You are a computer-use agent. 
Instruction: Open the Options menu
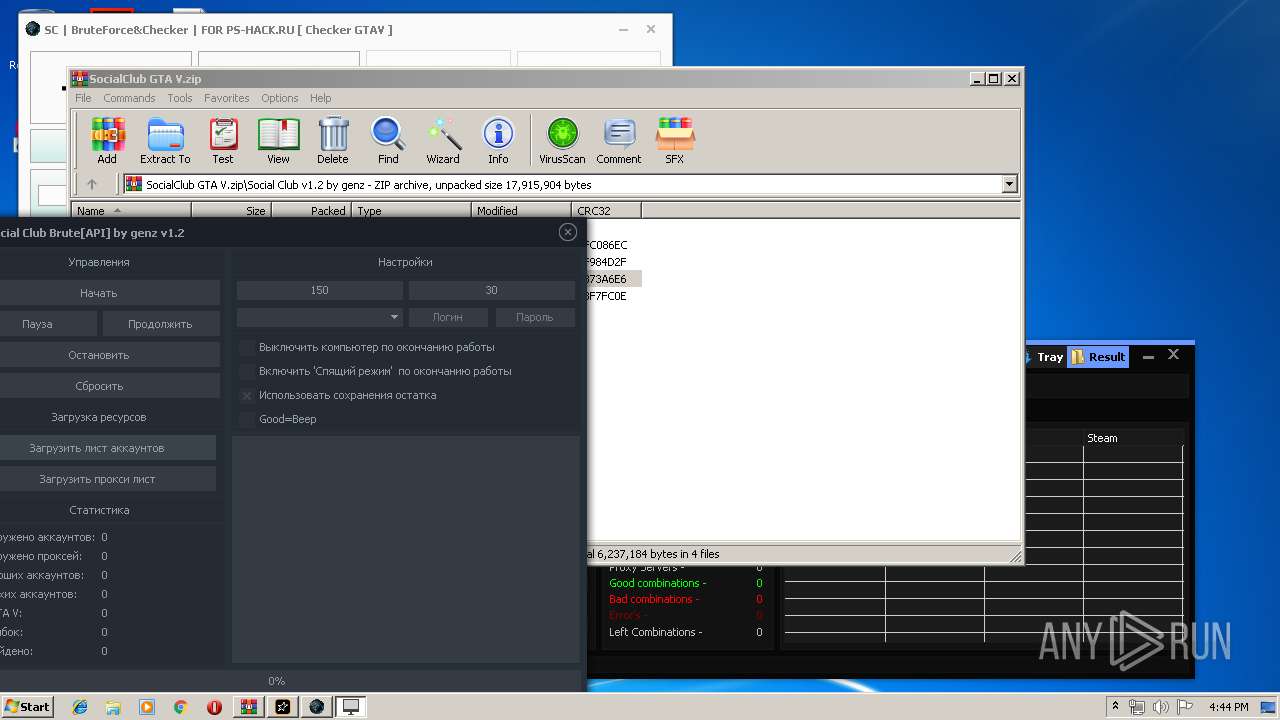[x=280, y=98]
